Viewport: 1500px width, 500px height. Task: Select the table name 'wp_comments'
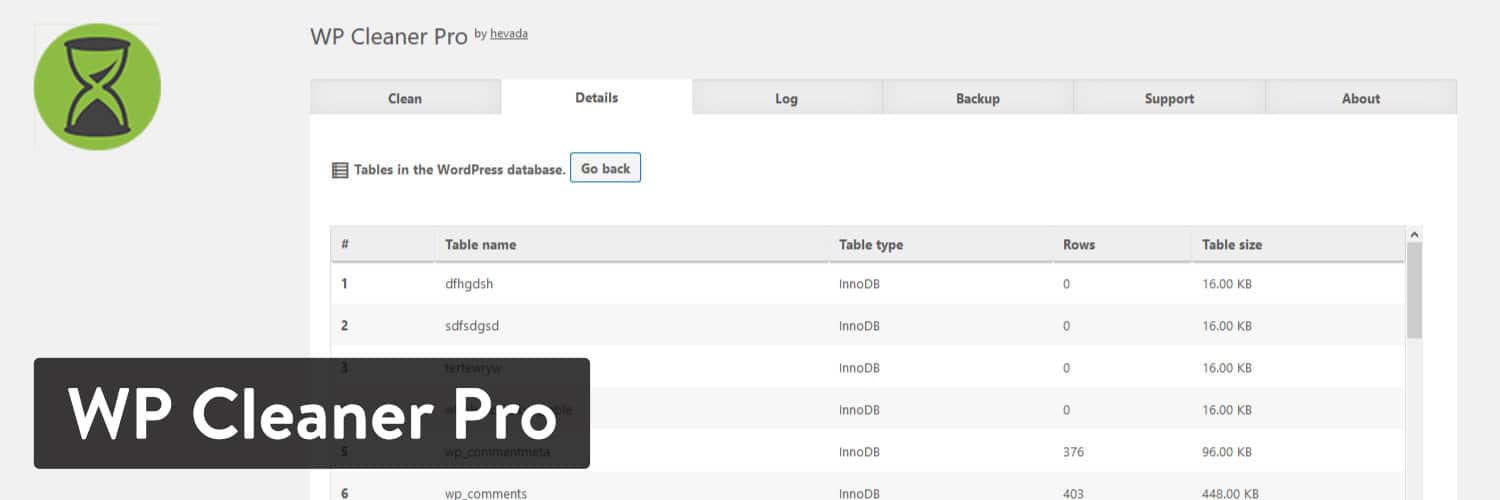[486, 494]
